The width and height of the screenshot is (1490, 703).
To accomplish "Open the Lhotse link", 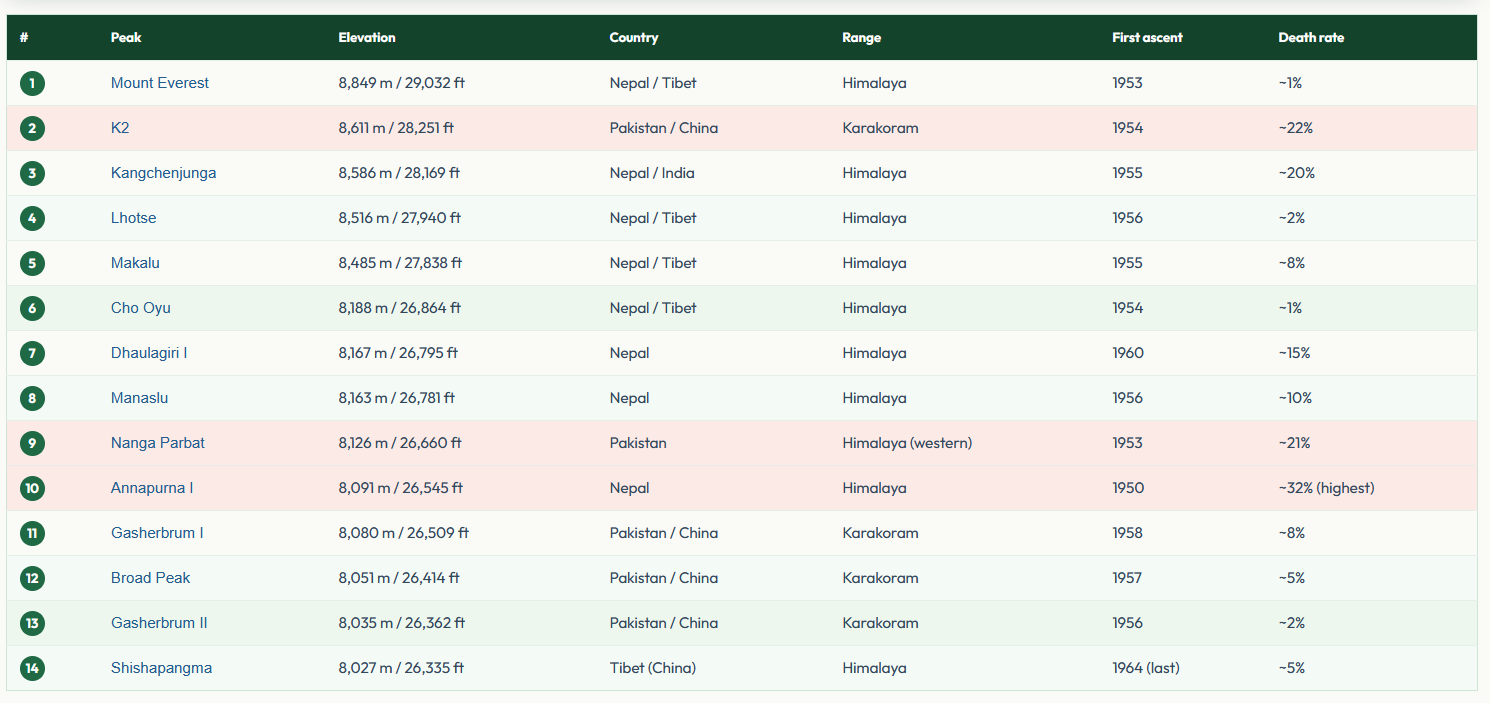I will pos(133,218).
